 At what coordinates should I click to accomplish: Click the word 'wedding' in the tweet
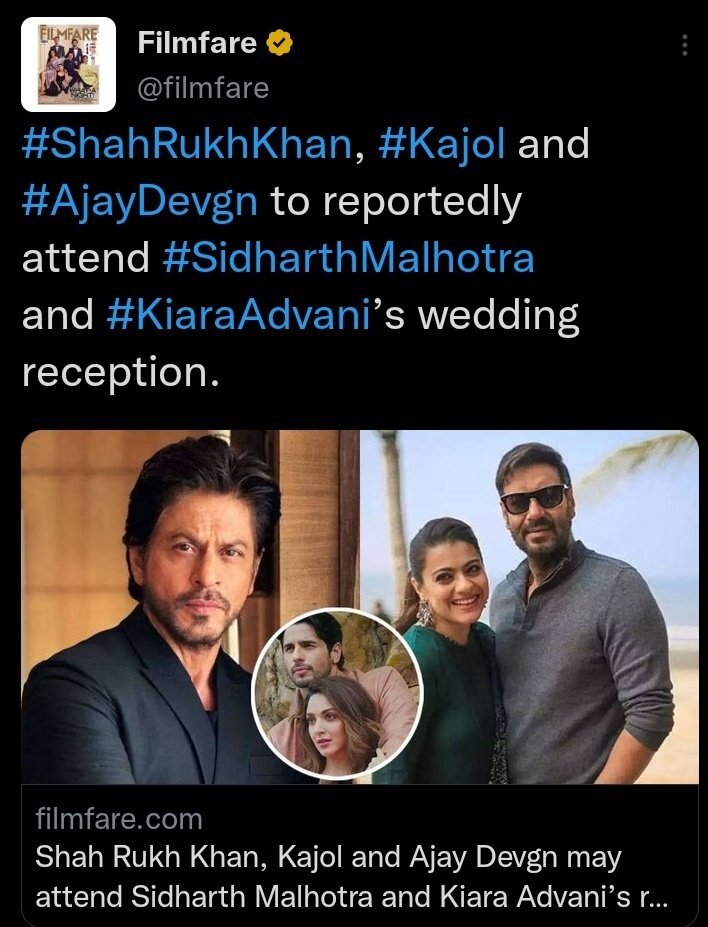coord(498,316)
